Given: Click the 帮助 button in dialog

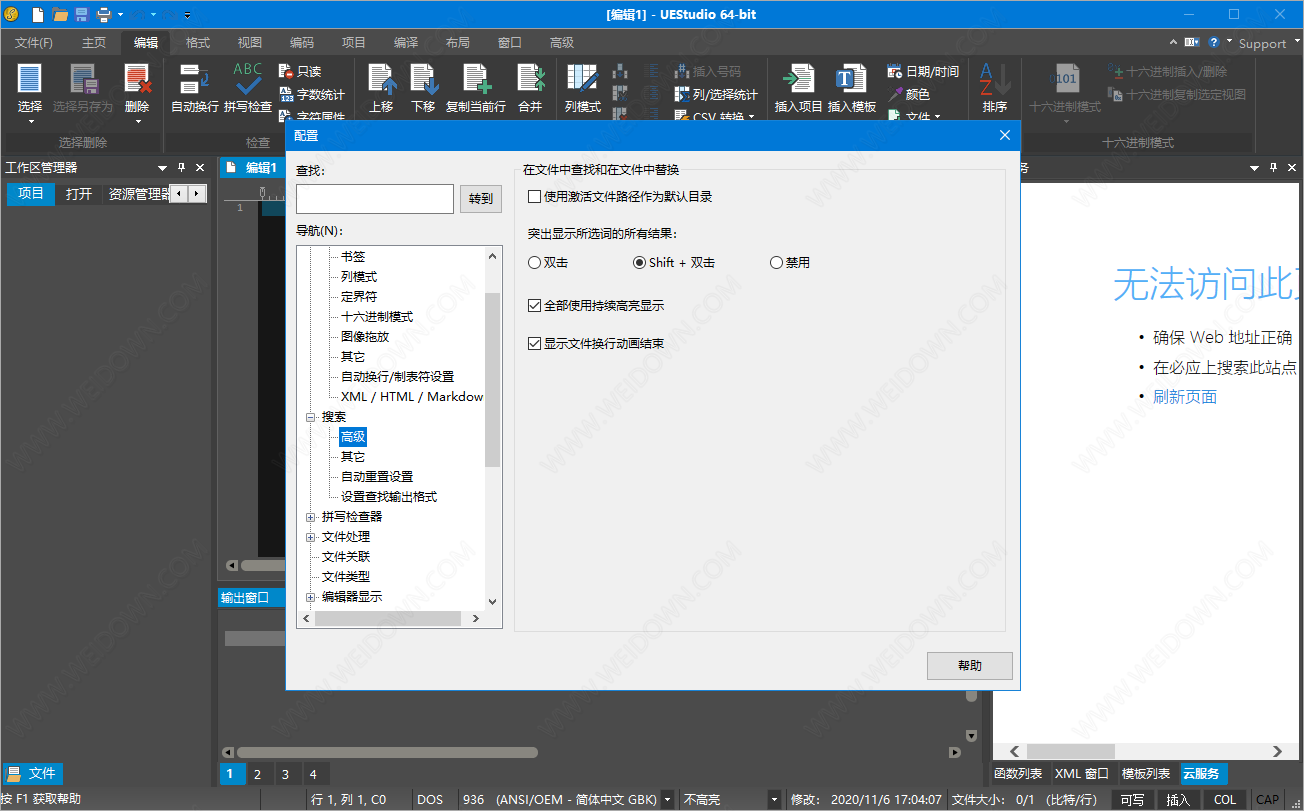Looking at the screenshot, I should (969, 666).
